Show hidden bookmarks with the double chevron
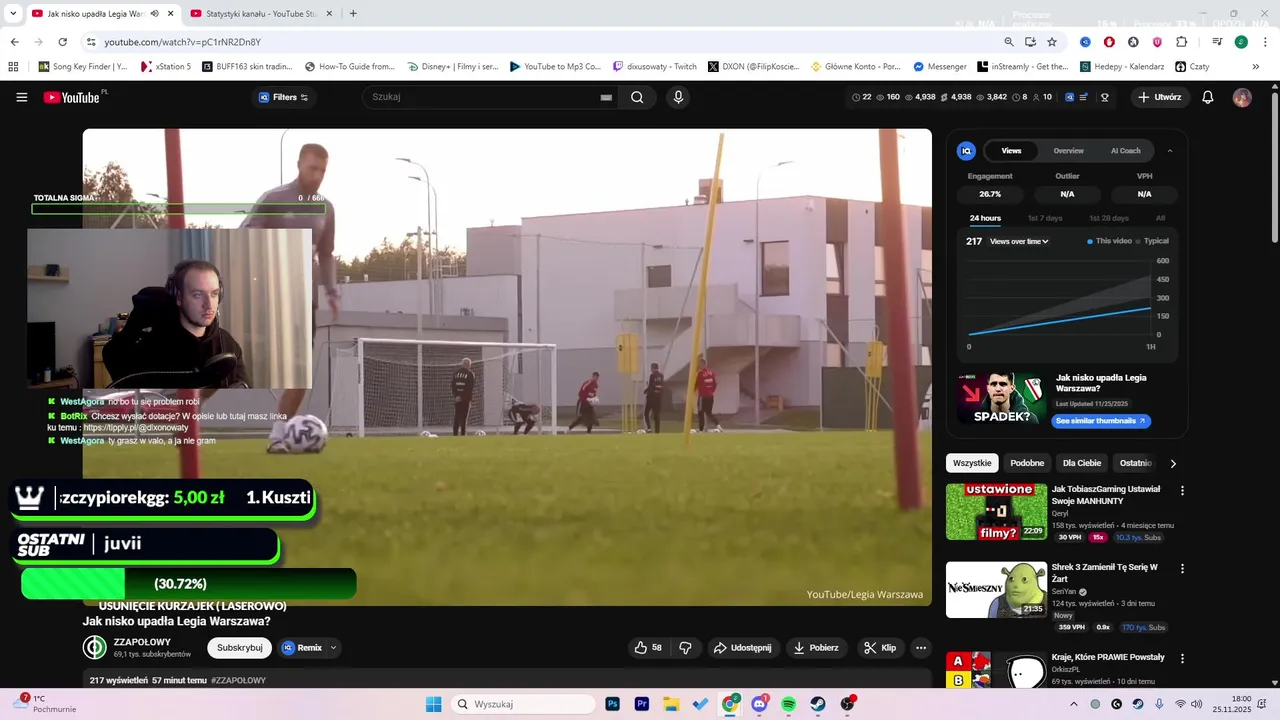 (x=1256, y=67)
